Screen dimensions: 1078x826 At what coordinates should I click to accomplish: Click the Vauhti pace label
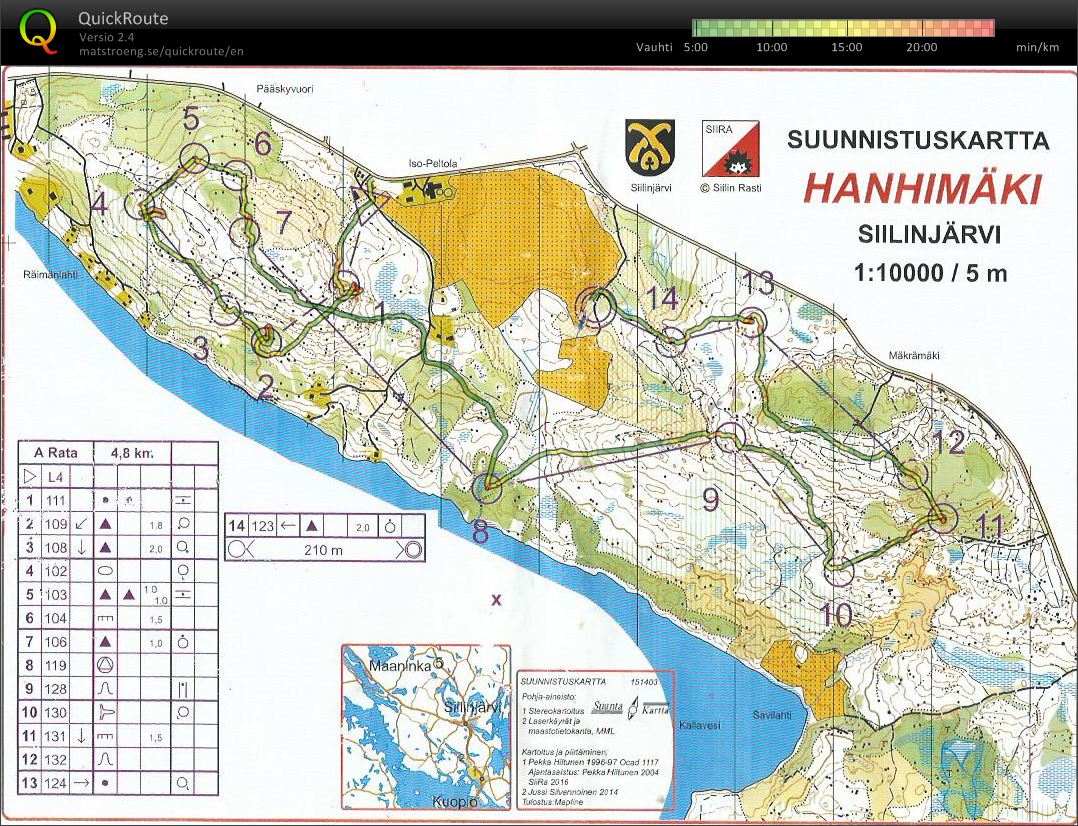[654, 47]
